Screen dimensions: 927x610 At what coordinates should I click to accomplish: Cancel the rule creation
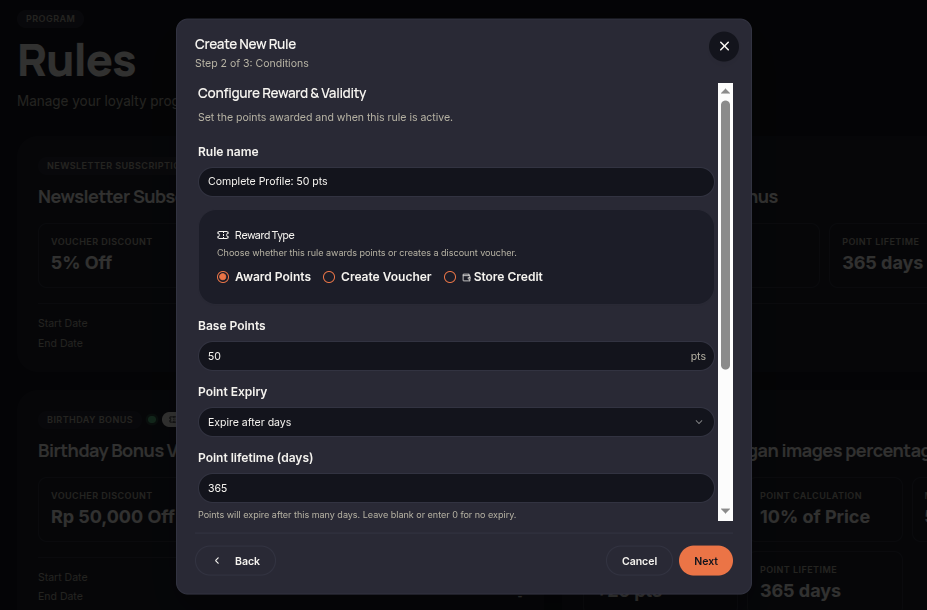[x=639, y=560]
